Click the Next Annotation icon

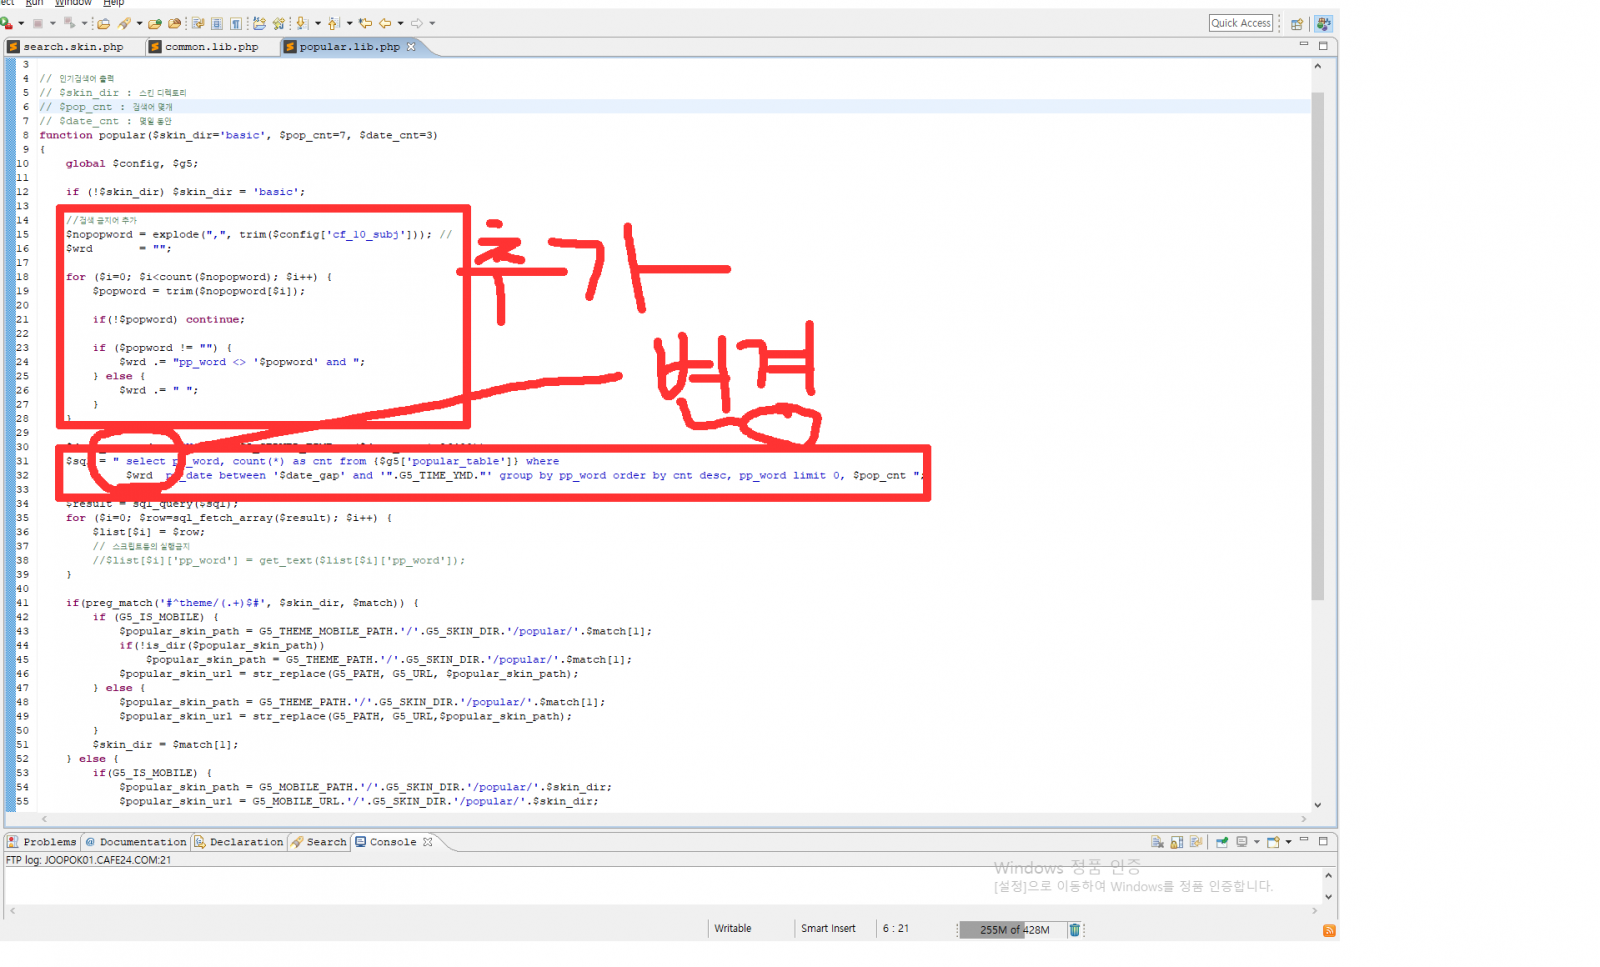[302, 23]
